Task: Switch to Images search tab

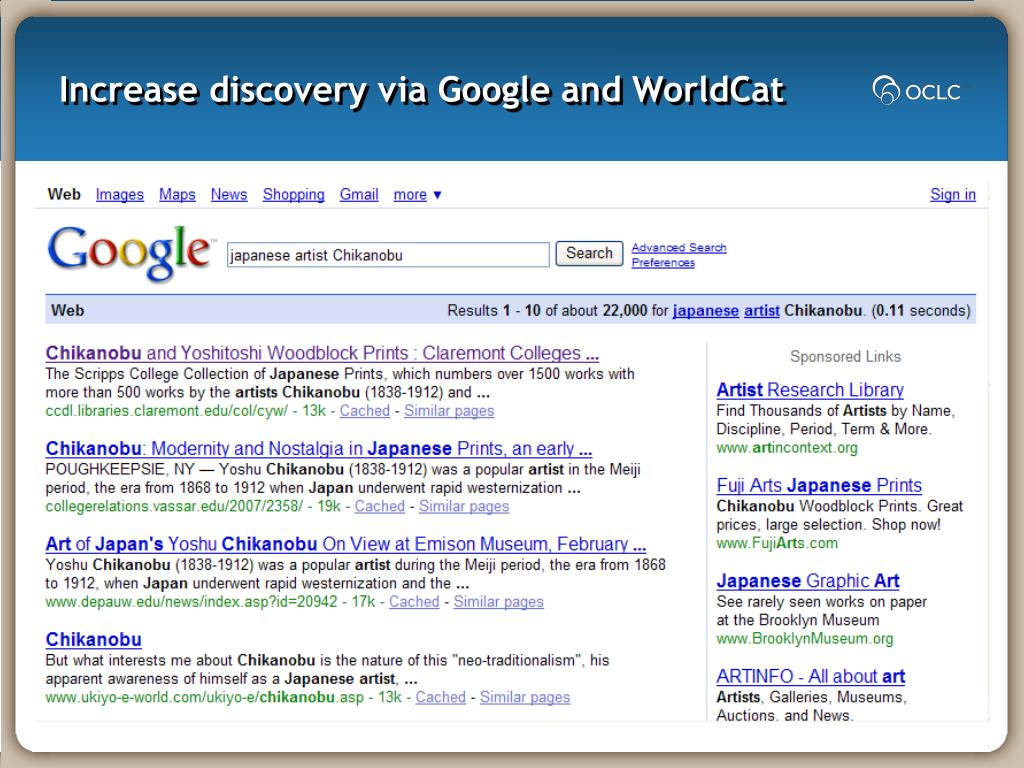Action: click(120, 195)
